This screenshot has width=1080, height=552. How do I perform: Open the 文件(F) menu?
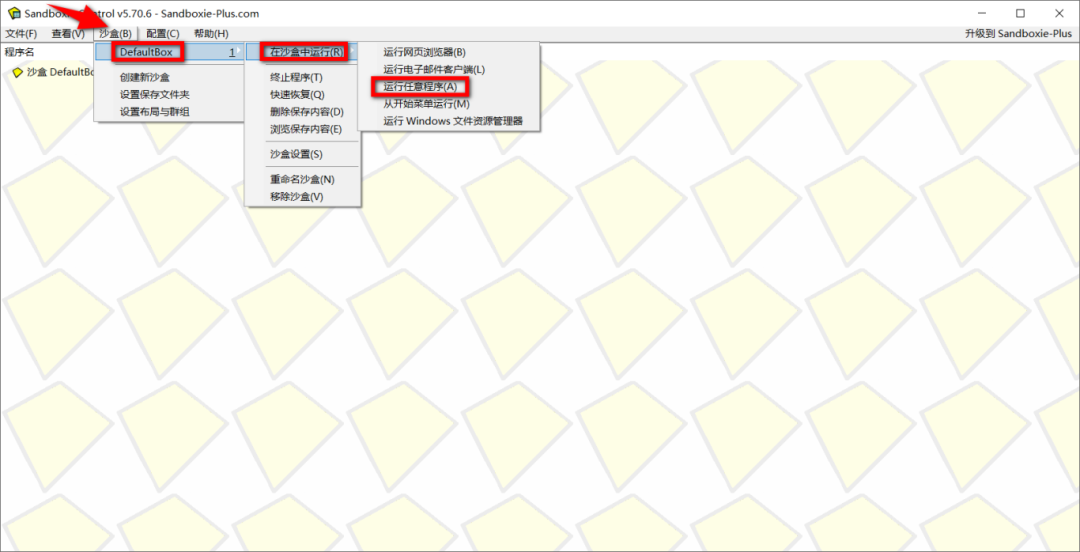[x=21, y=34]
